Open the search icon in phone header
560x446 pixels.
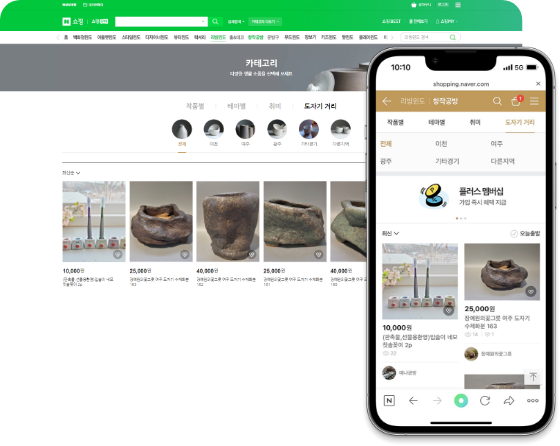[497, 101]
